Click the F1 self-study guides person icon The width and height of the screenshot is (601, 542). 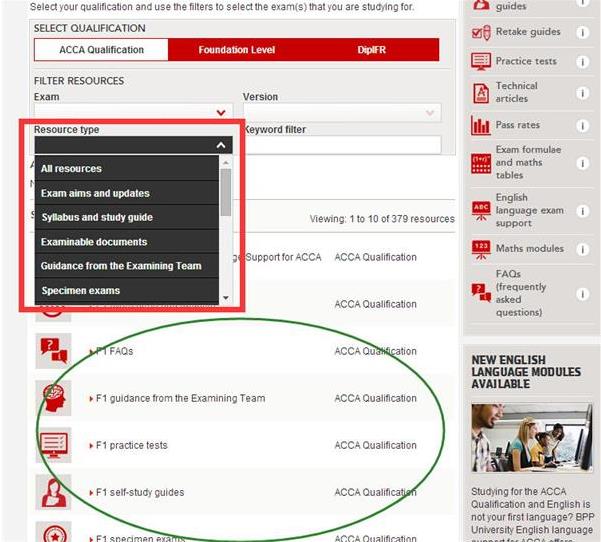53,492
